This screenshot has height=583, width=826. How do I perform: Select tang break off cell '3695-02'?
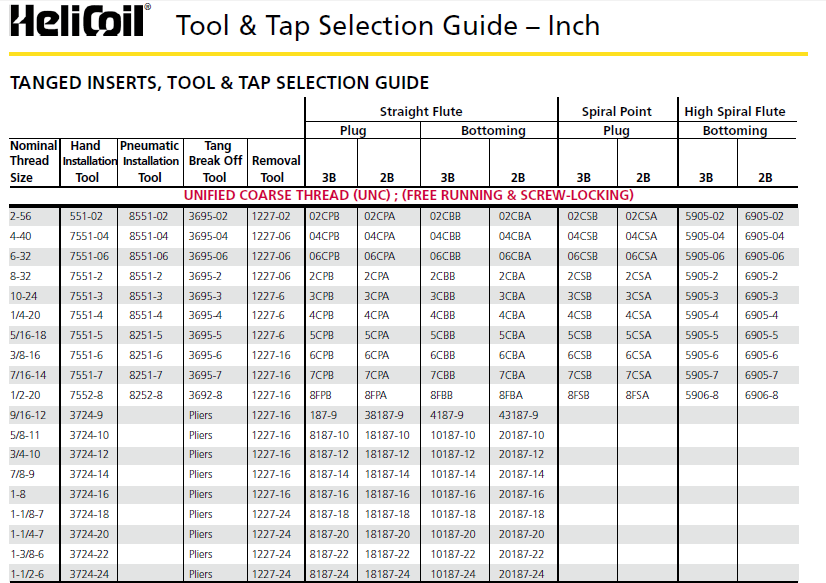208,216
